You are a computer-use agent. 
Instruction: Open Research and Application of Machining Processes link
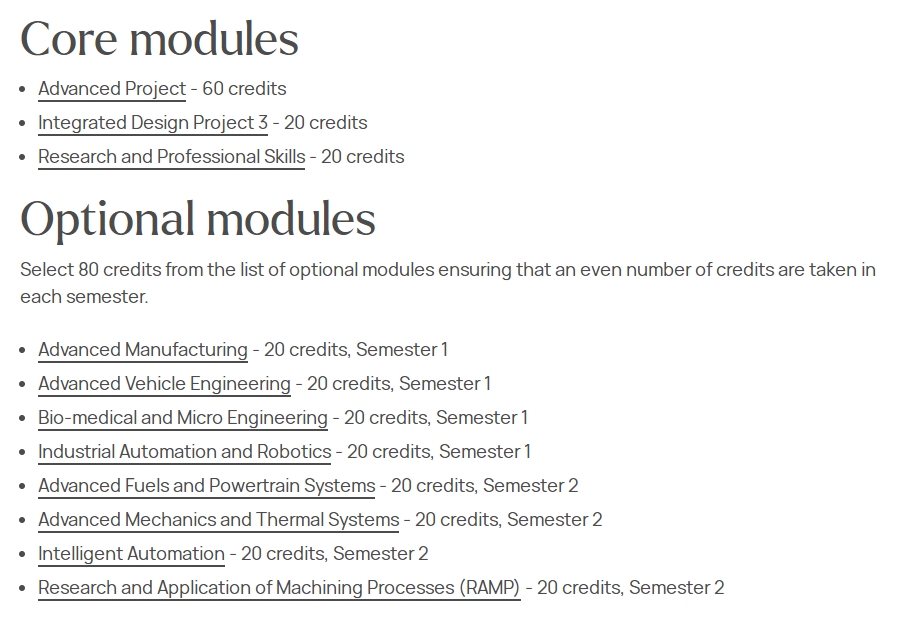click(279, 587)
